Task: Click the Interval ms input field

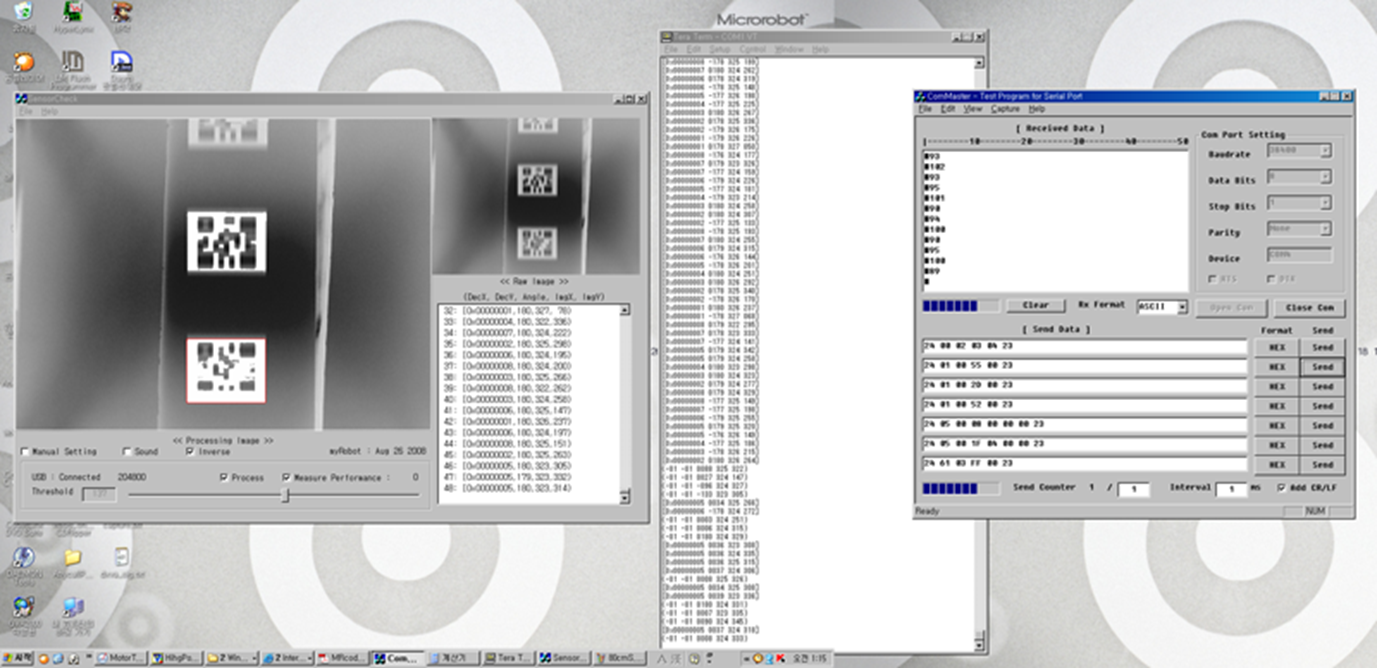Action: 1230,489
